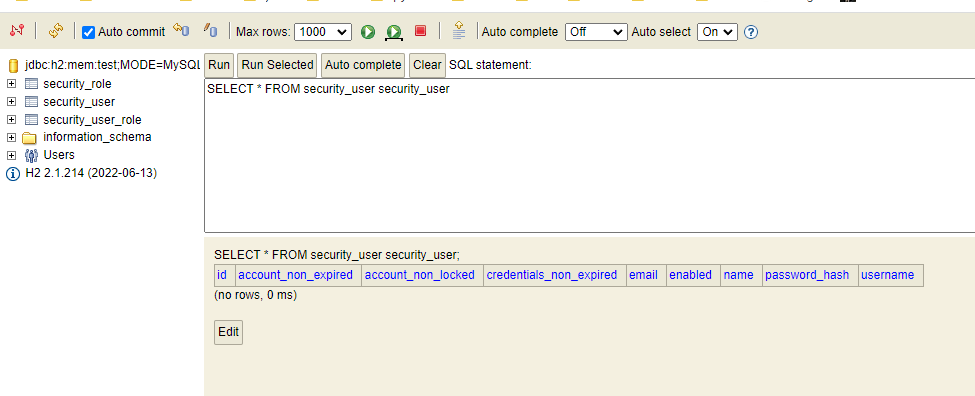Click the Clear button

427,65
